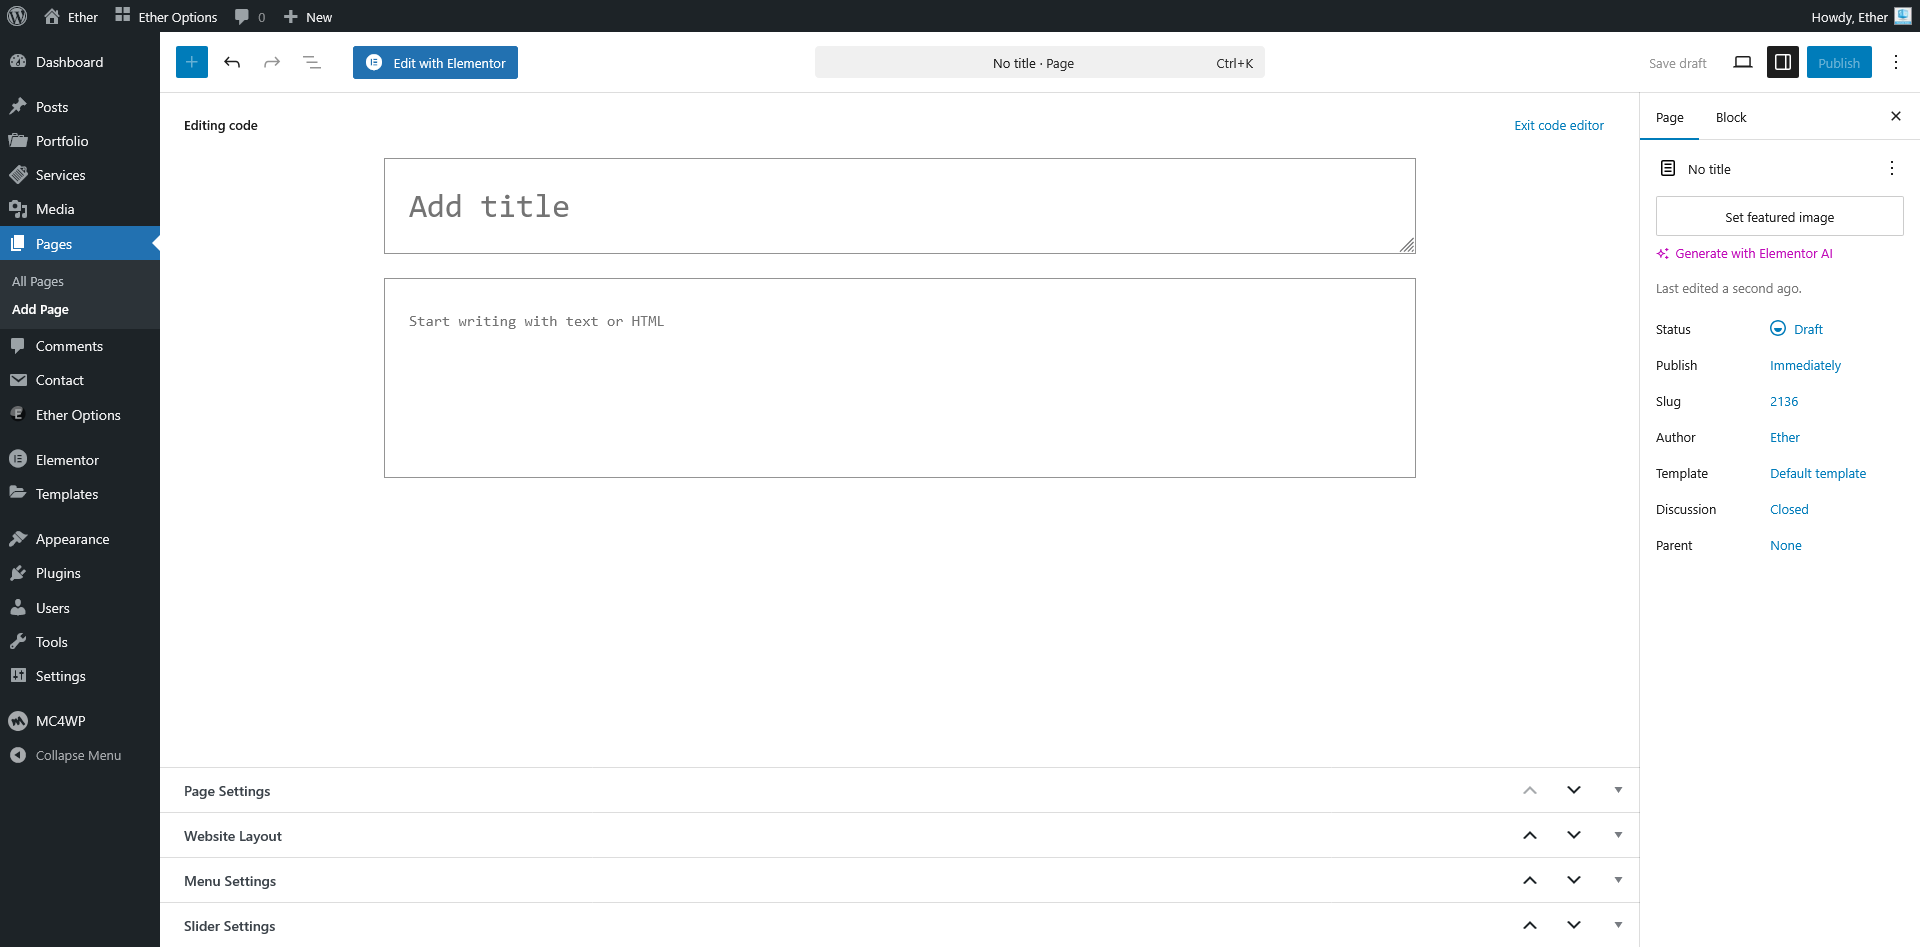Click the laptop preview view icon
1920x947 pixels.
click(x=1743, y=62)
